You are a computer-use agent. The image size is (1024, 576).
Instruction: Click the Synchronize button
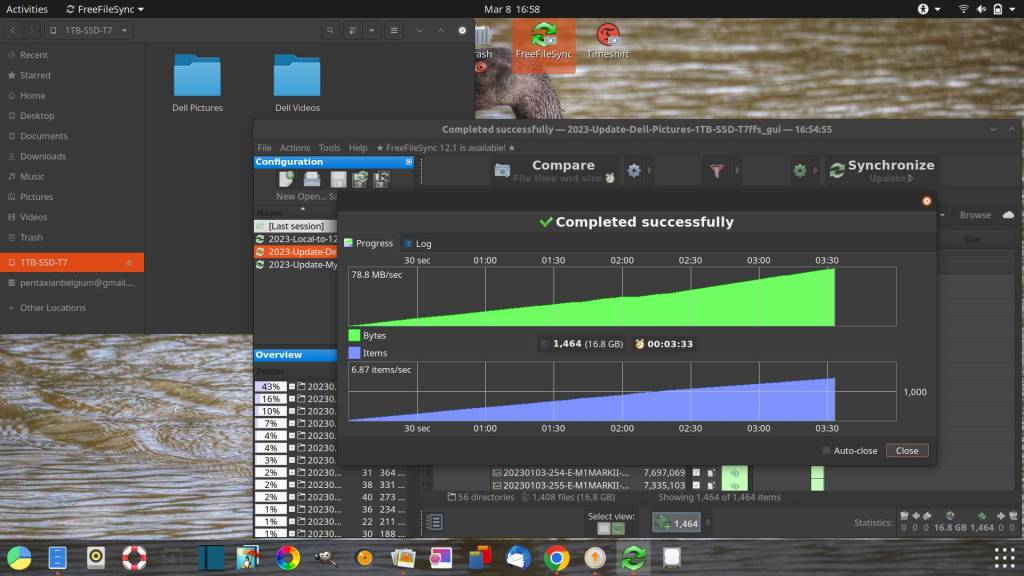[880, 171]
